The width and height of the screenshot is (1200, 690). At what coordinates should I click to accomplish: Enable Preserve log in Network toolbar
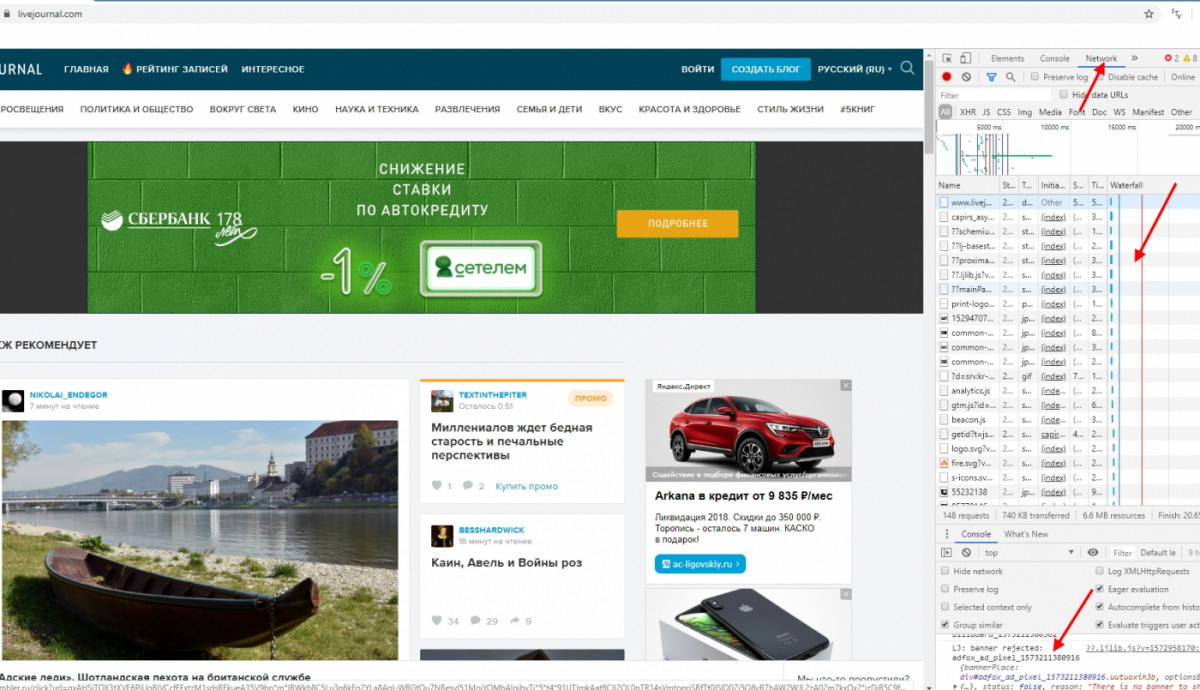pos(1035,77)
